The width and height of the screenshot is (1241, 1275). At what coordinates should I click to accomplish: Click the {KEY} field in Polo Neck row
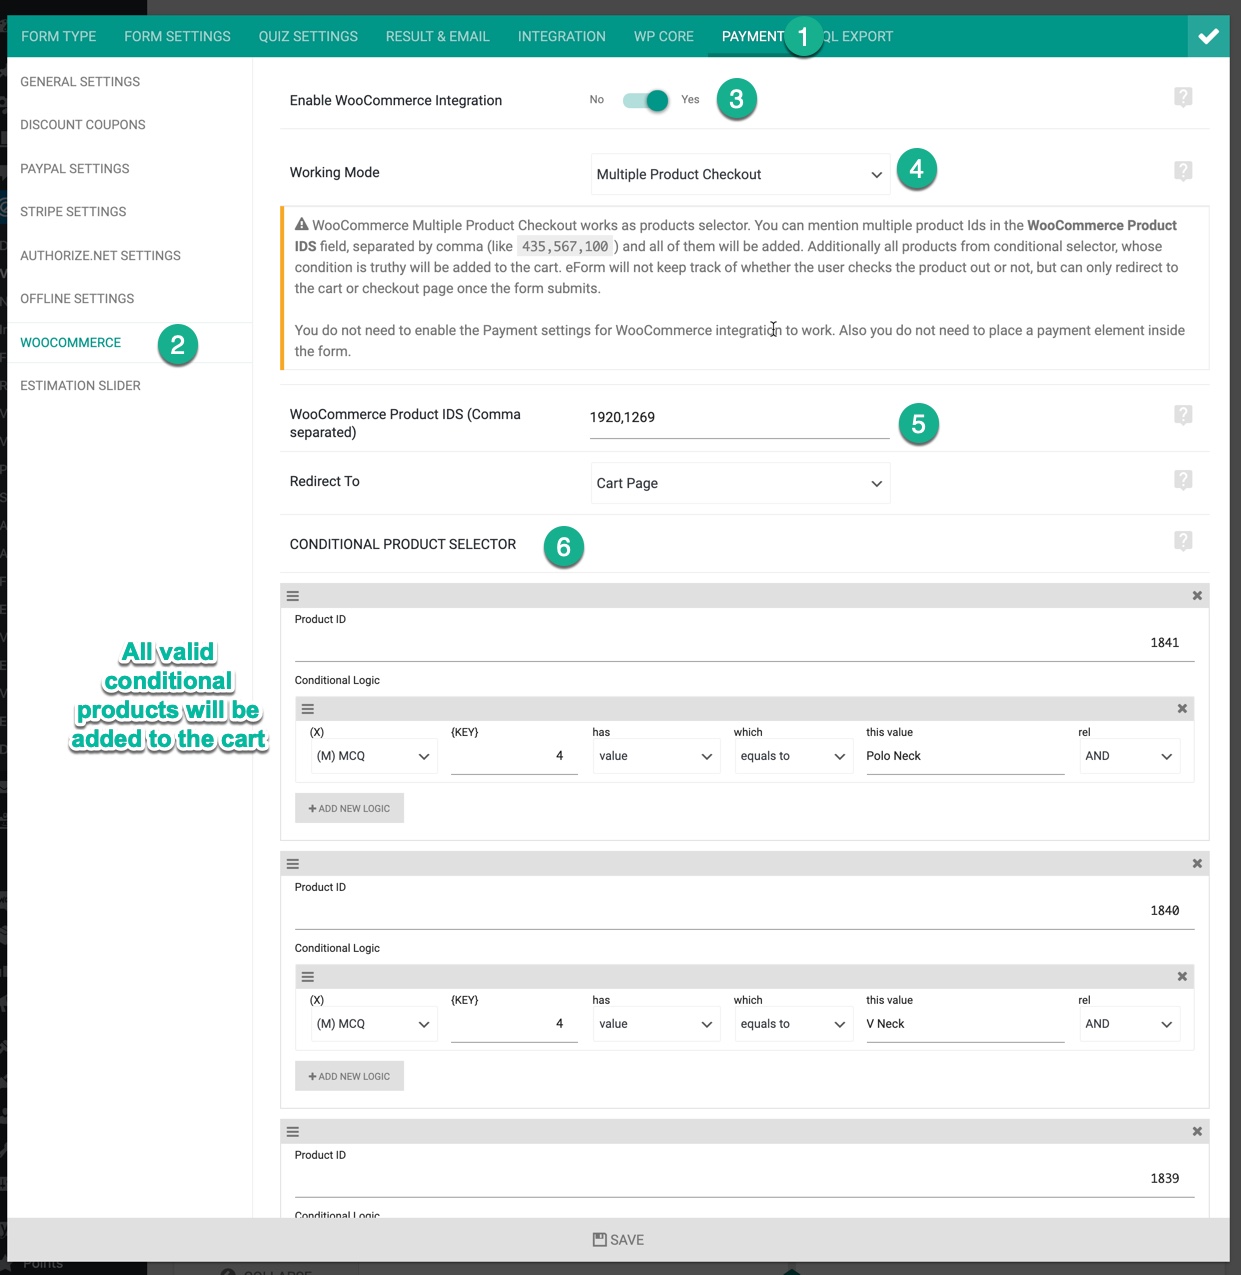tap(514, 756)
